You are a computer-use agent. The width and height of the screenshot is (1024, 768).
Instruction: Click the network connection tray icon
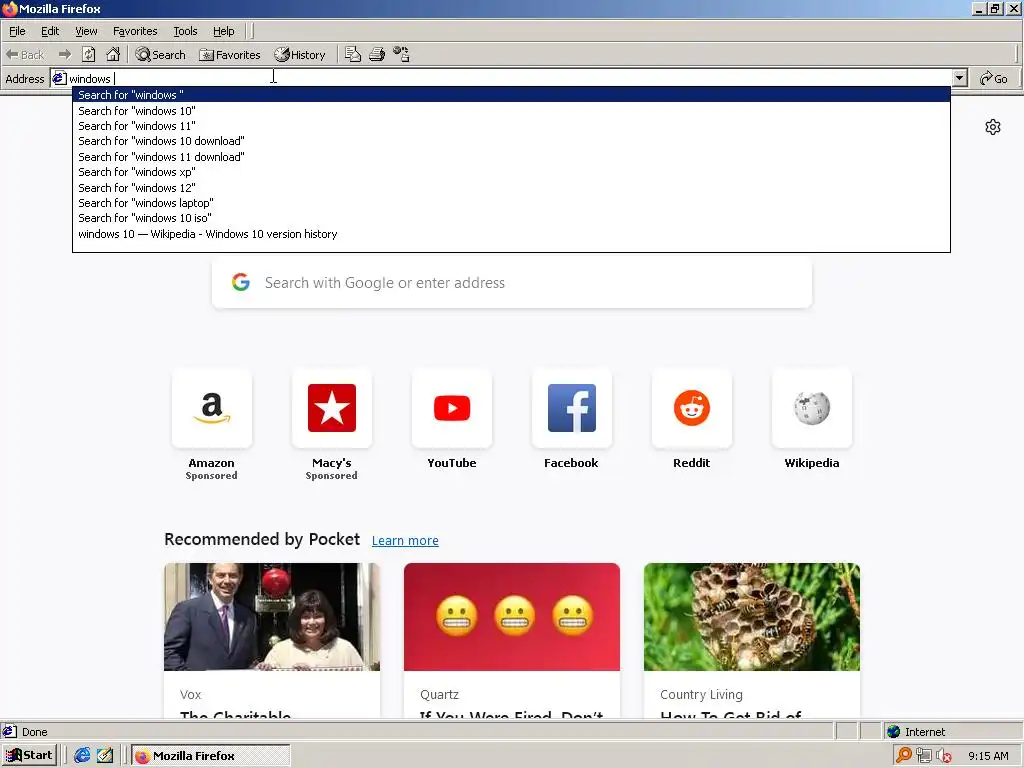click(x=923, y=756)
